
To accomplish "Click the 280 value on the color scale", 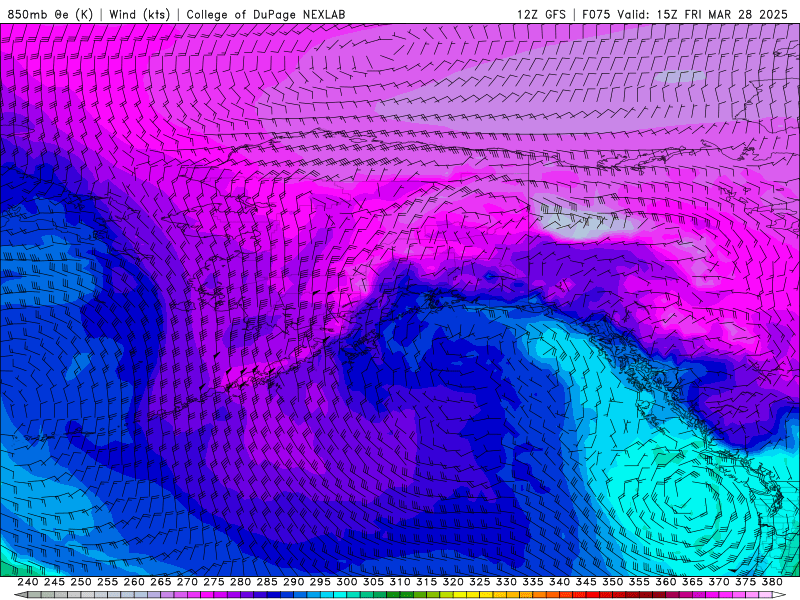I will tap(240, 582).
